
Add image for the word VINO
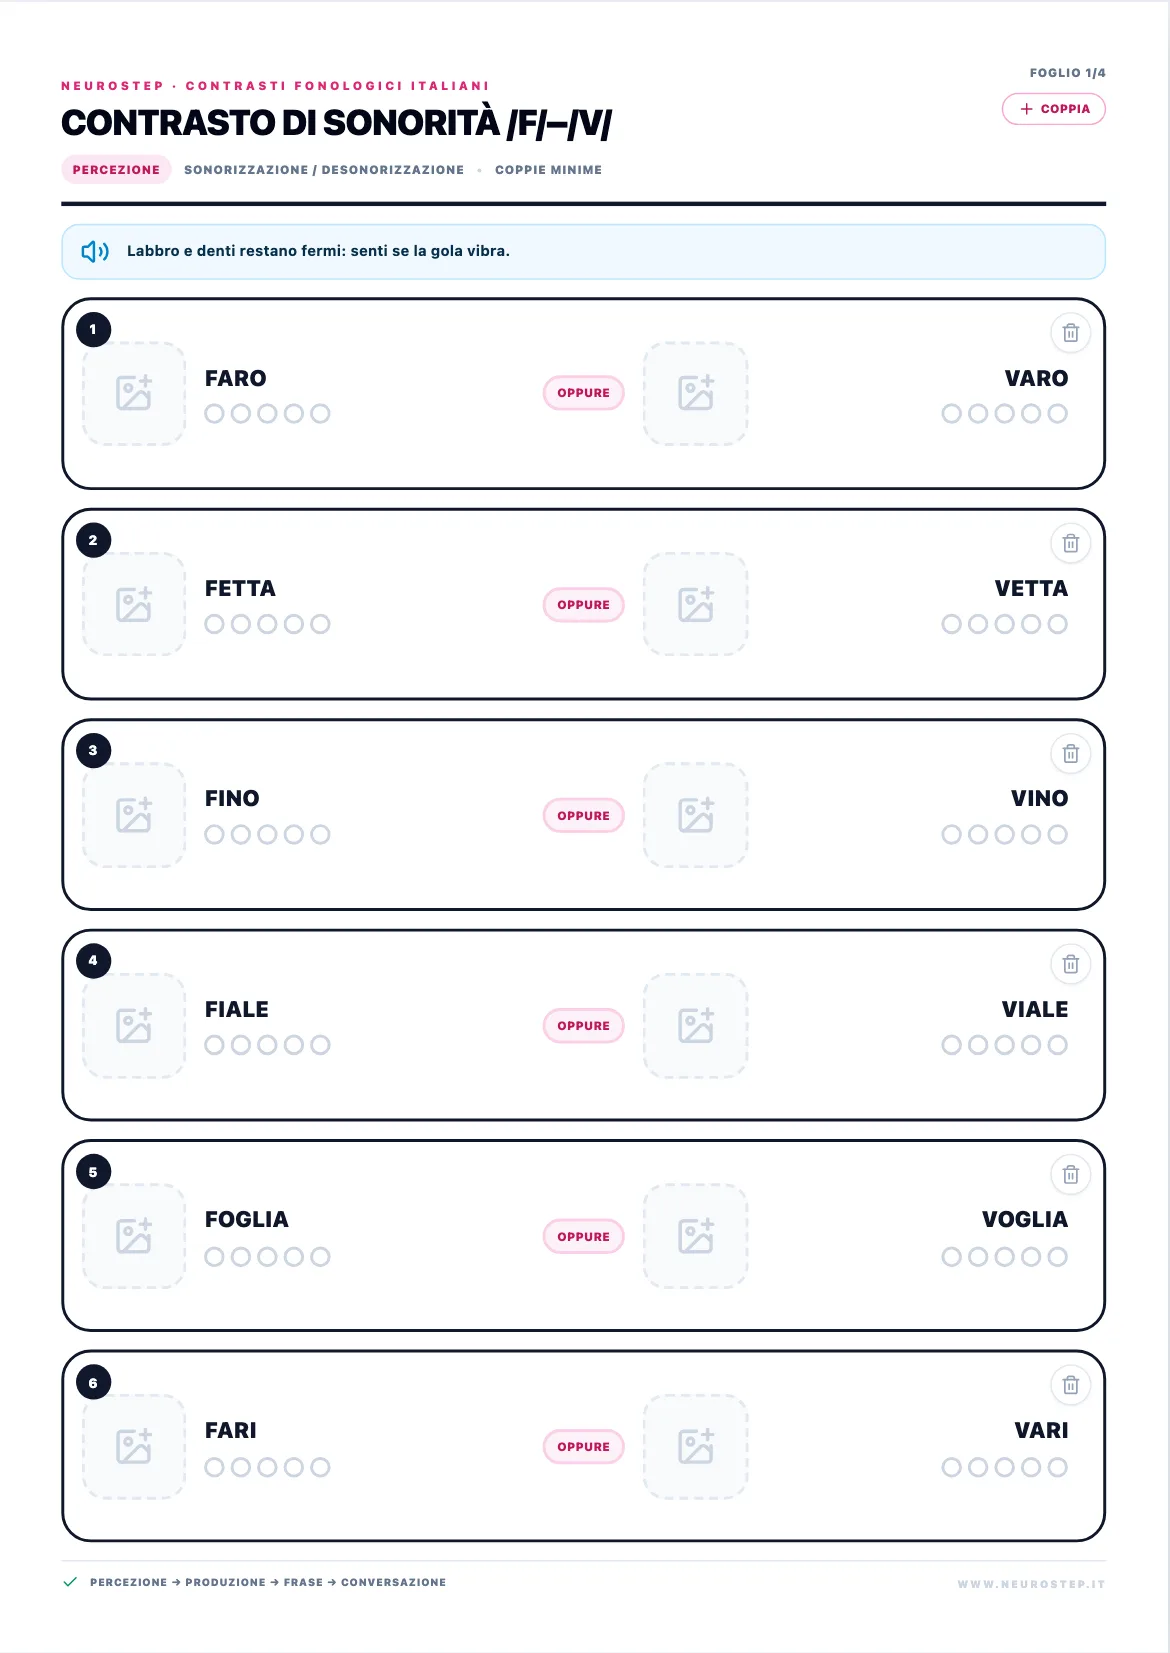(696, 815)
